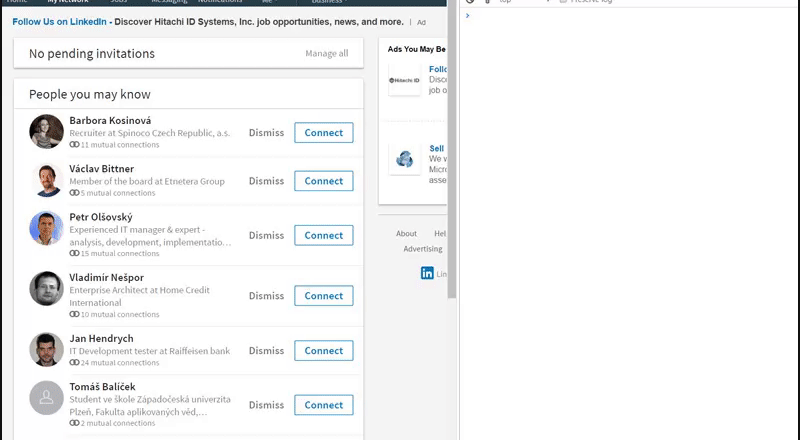This screenshot has width=800, height=440.
Task: Connect with Vladimír Nešpor
Action: [x=323, y=296]
